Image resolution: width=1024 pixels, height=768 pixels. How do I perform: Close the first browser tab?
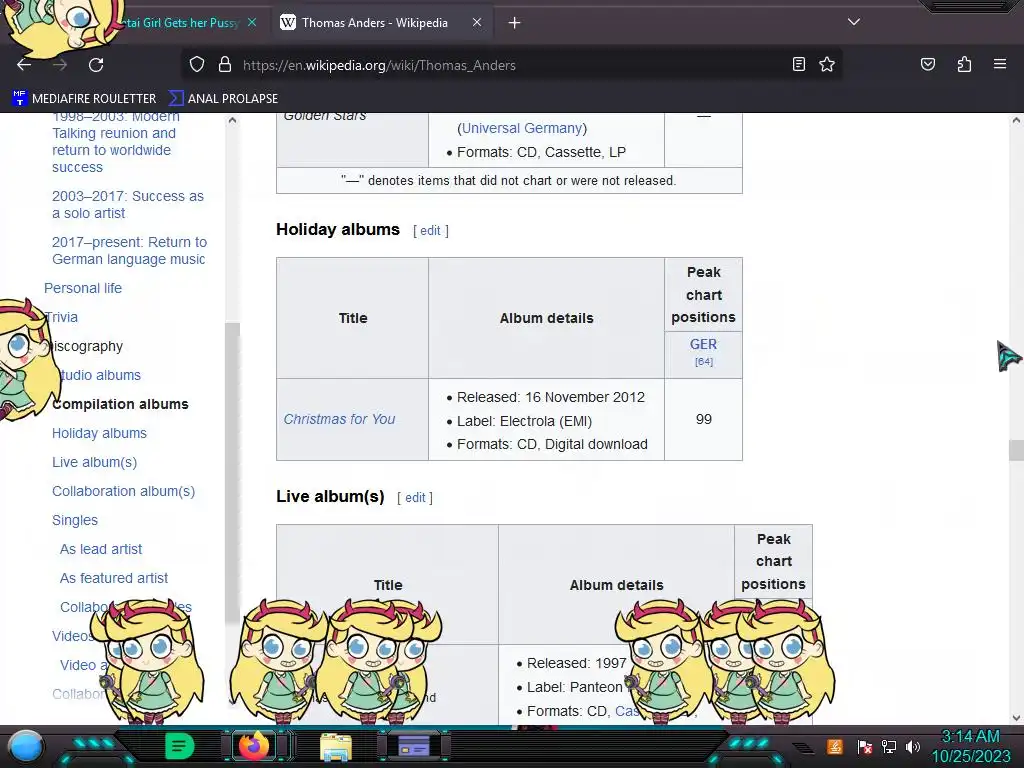252,22
